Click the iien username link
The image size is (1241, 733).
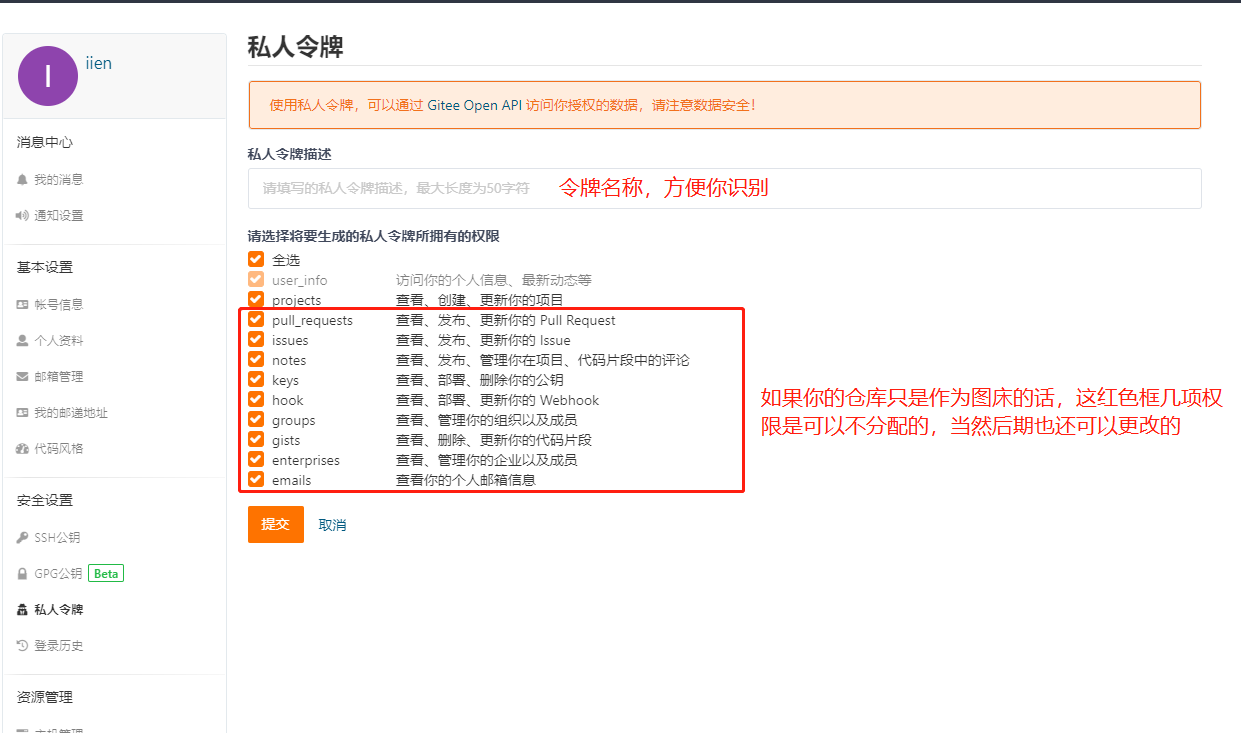(x=98, y=64)
